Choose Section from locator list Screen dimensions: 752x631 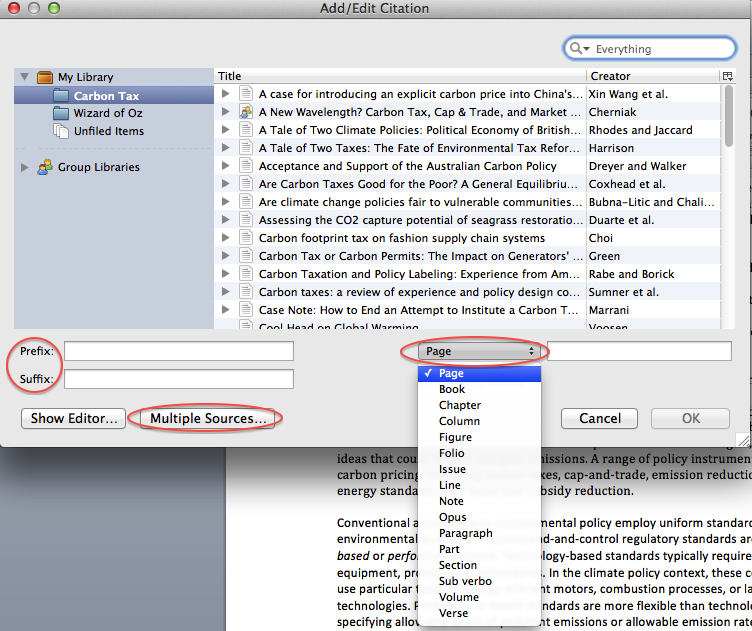(x=479, y=565)
